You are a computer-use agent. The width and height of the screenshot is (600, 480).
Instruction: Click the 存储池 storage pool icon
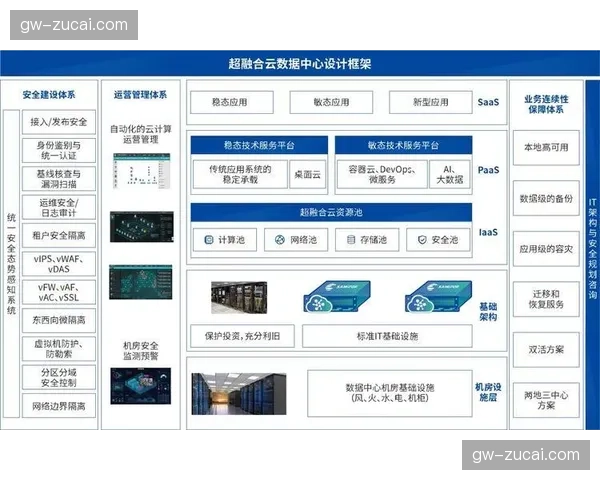351,240
